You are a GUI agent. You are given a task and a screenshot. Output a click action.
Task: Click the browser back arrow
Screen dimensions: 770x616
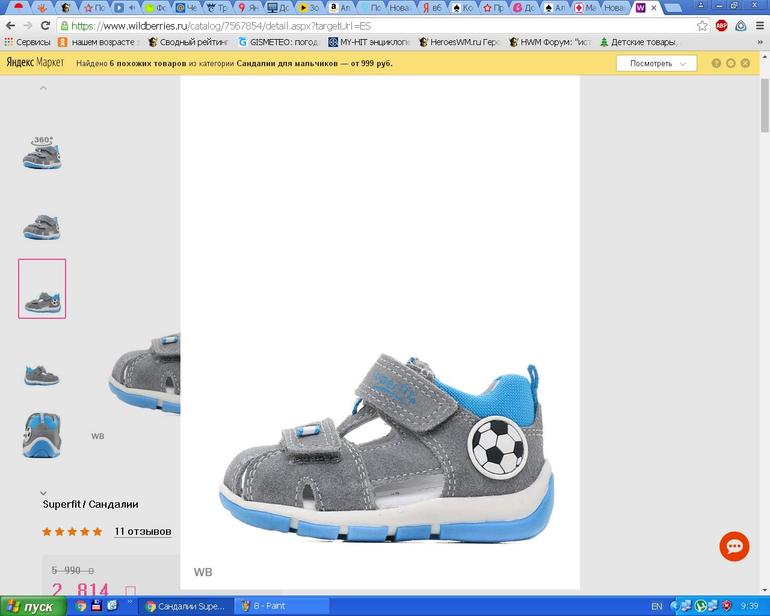[x=10, y=26]
